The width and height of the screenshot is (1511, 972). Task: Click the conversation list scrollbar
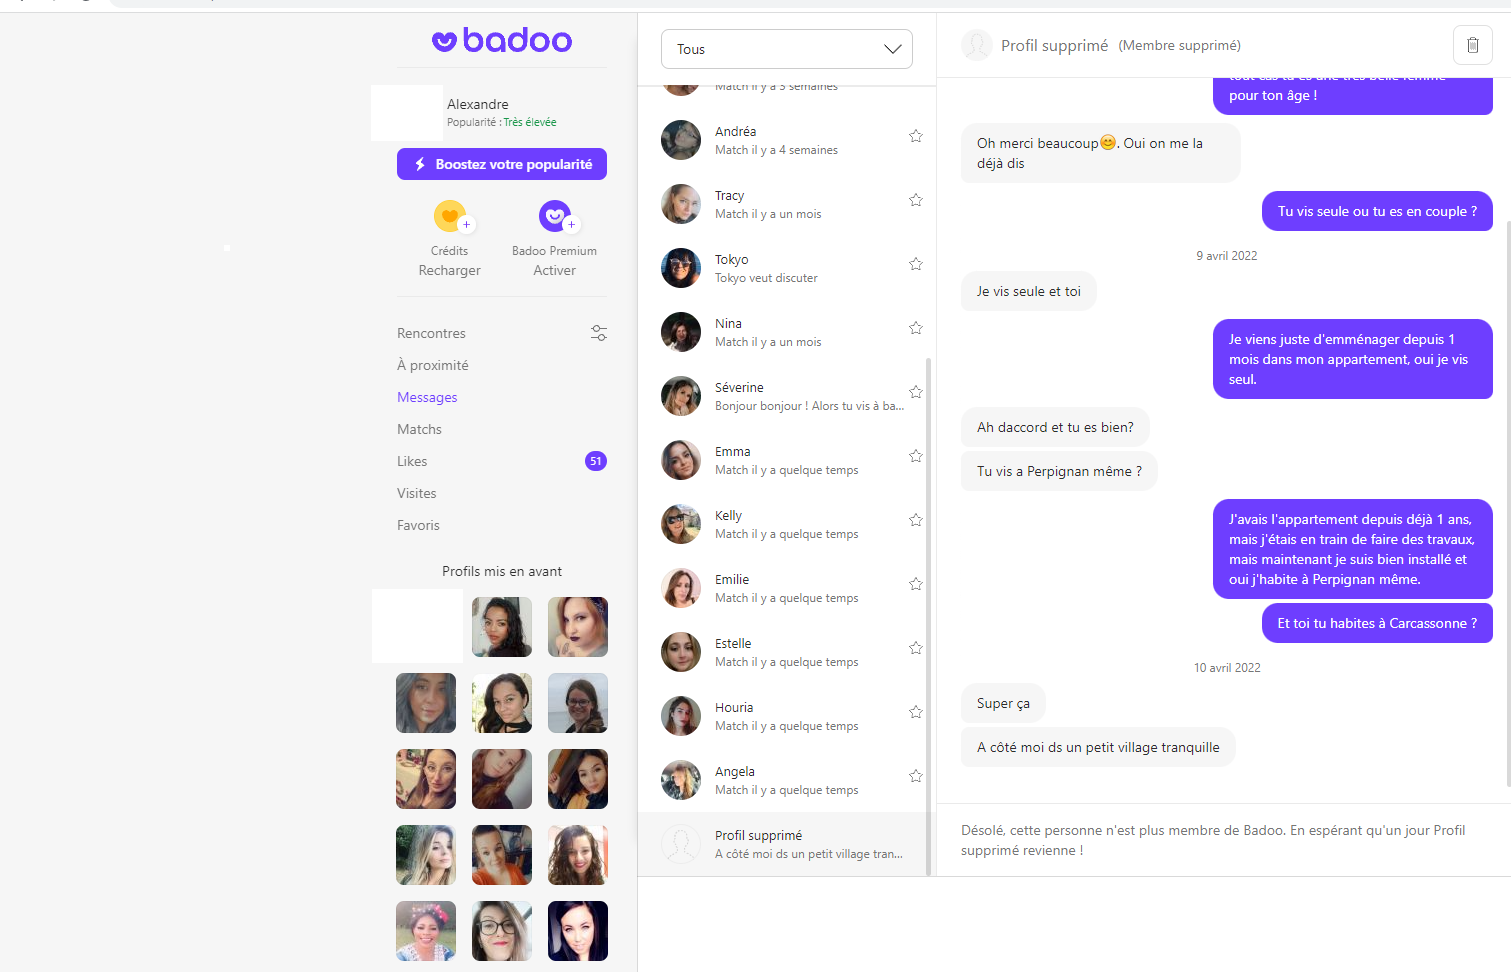pos(929,615)
